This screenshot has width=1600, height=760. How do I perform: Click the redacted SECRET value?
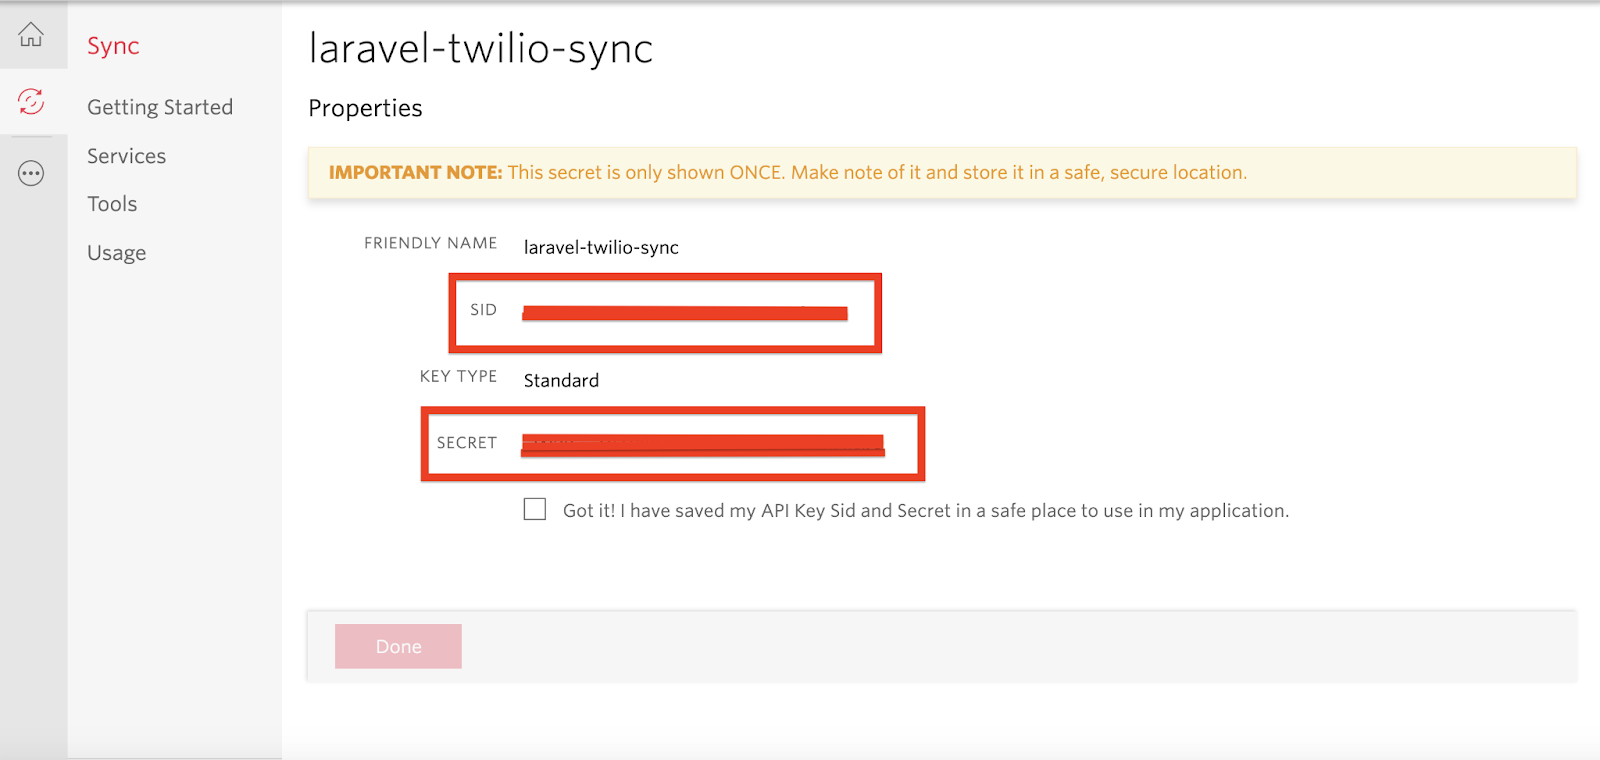[x=703, y=445]
